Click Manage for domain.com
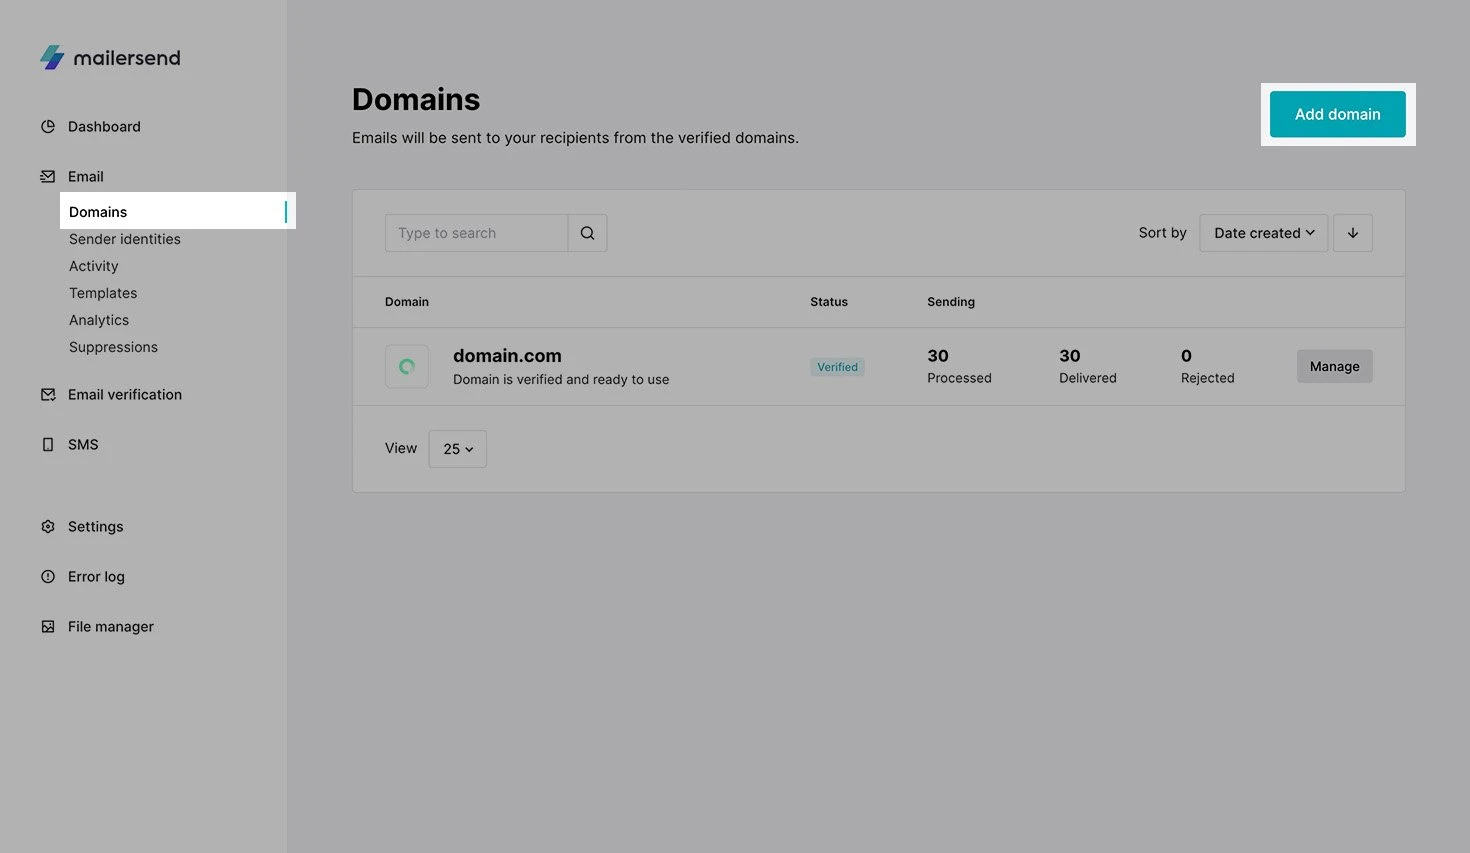This screenshot has height=853, width=1470. click(1334, 367)
